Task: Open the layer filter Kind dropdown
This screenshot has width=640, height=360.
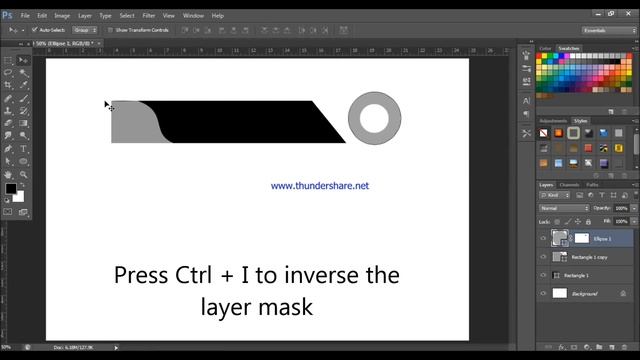Action: 554,196
